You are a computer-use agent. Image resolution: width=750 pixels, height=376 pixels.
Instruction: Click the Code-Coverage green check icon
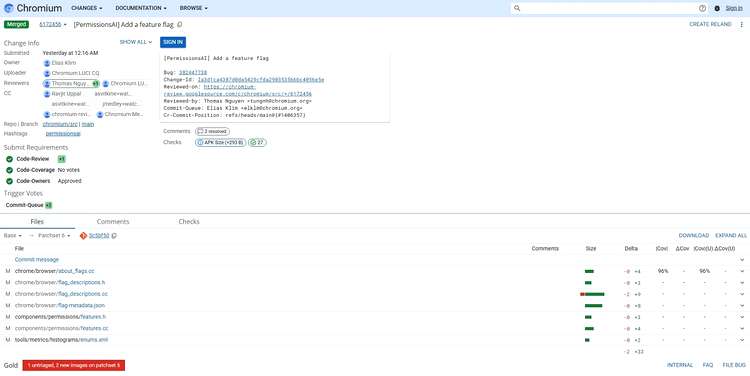[10, 170]
